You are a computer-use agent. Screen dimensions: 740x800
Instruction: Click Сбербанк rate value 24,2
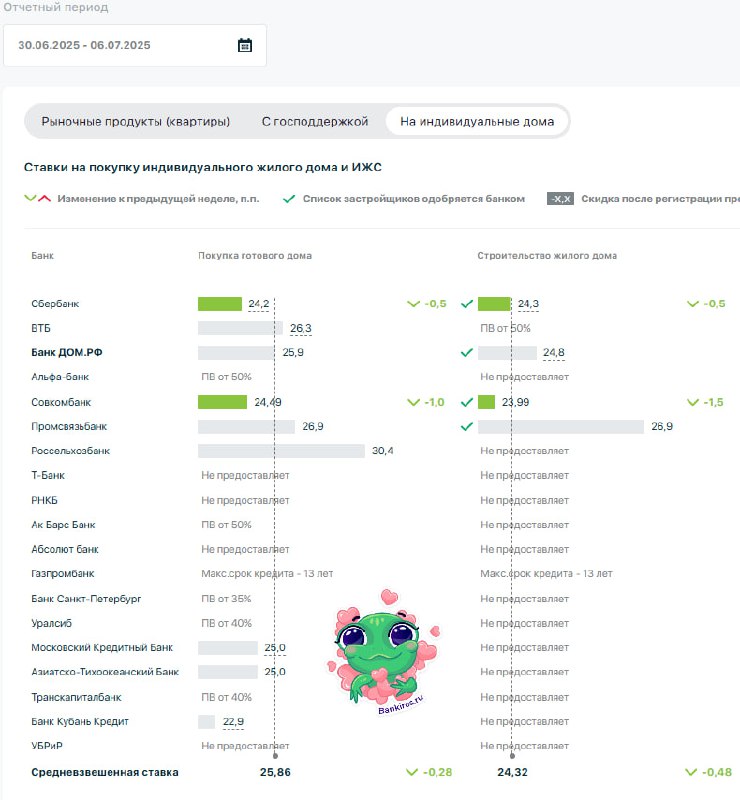pyautogui.click(x=259, y=304)
